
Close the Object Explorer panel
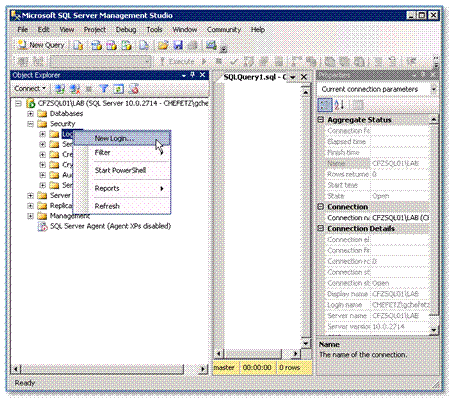[x=202, y=75]
